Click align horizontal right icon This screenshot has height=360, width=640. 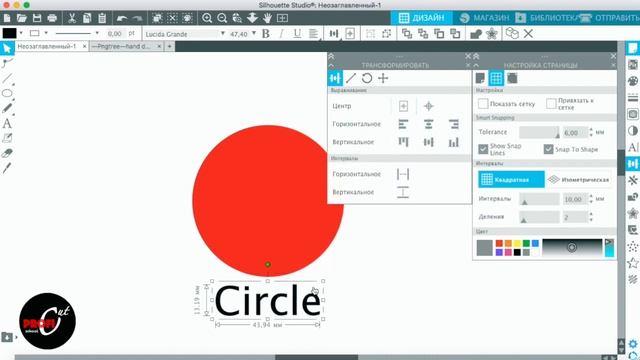point(453,124)
